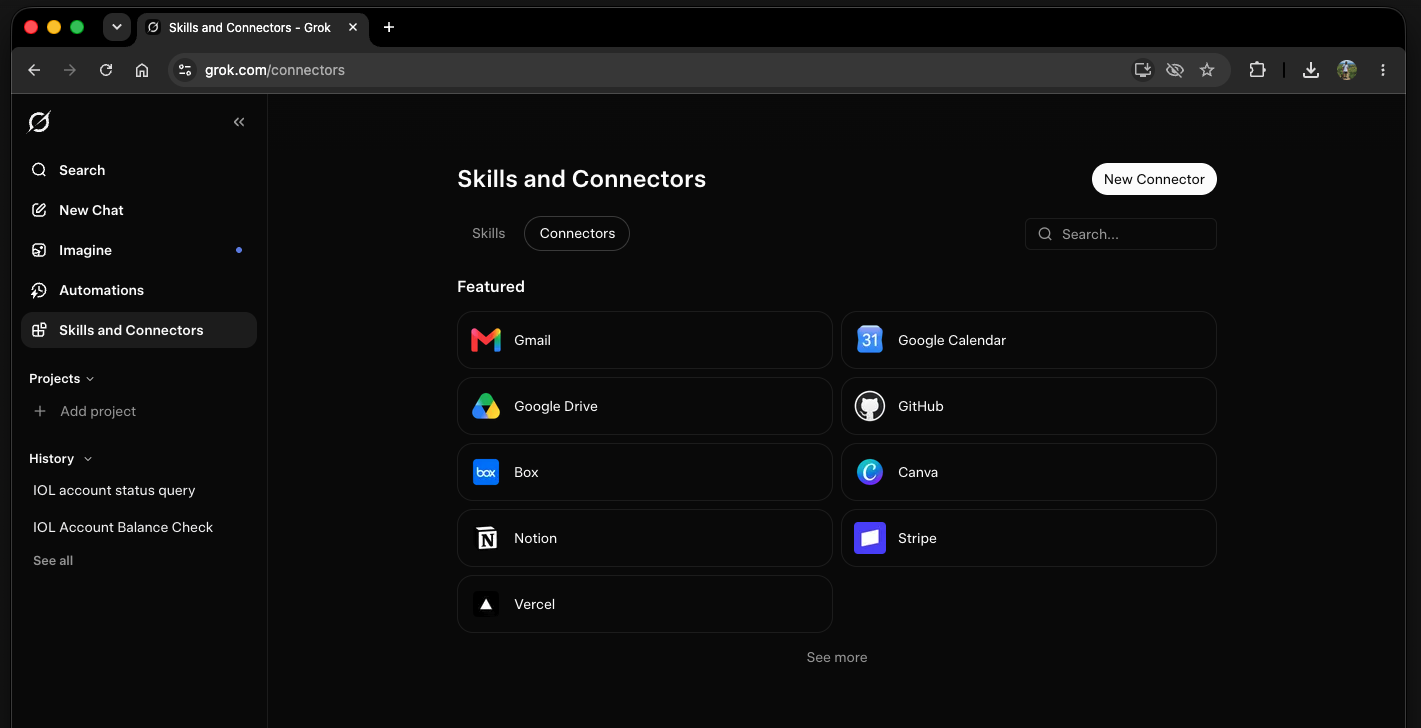Screen dimensions: 1421x728
Task: Click the Search magnifier icon in sidebar
Action: point(39,170)
